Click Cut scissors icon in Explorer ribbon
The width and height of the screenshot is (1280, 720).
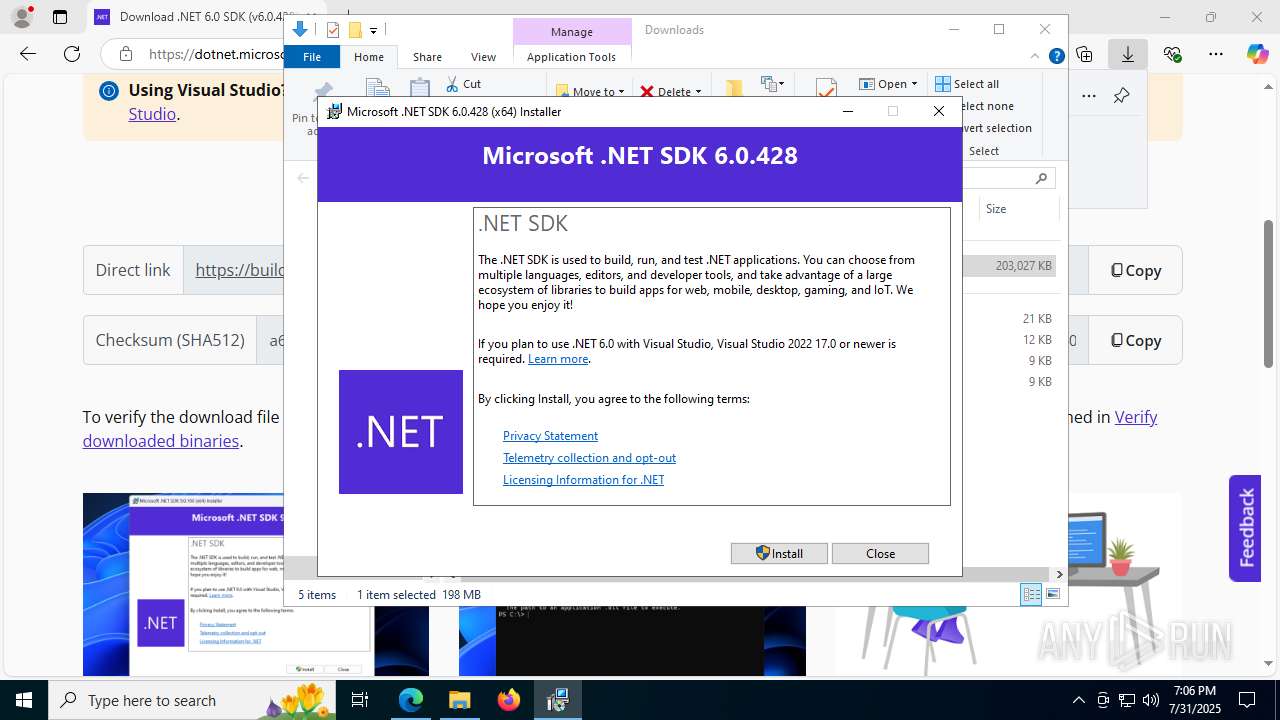click(452, 84)
